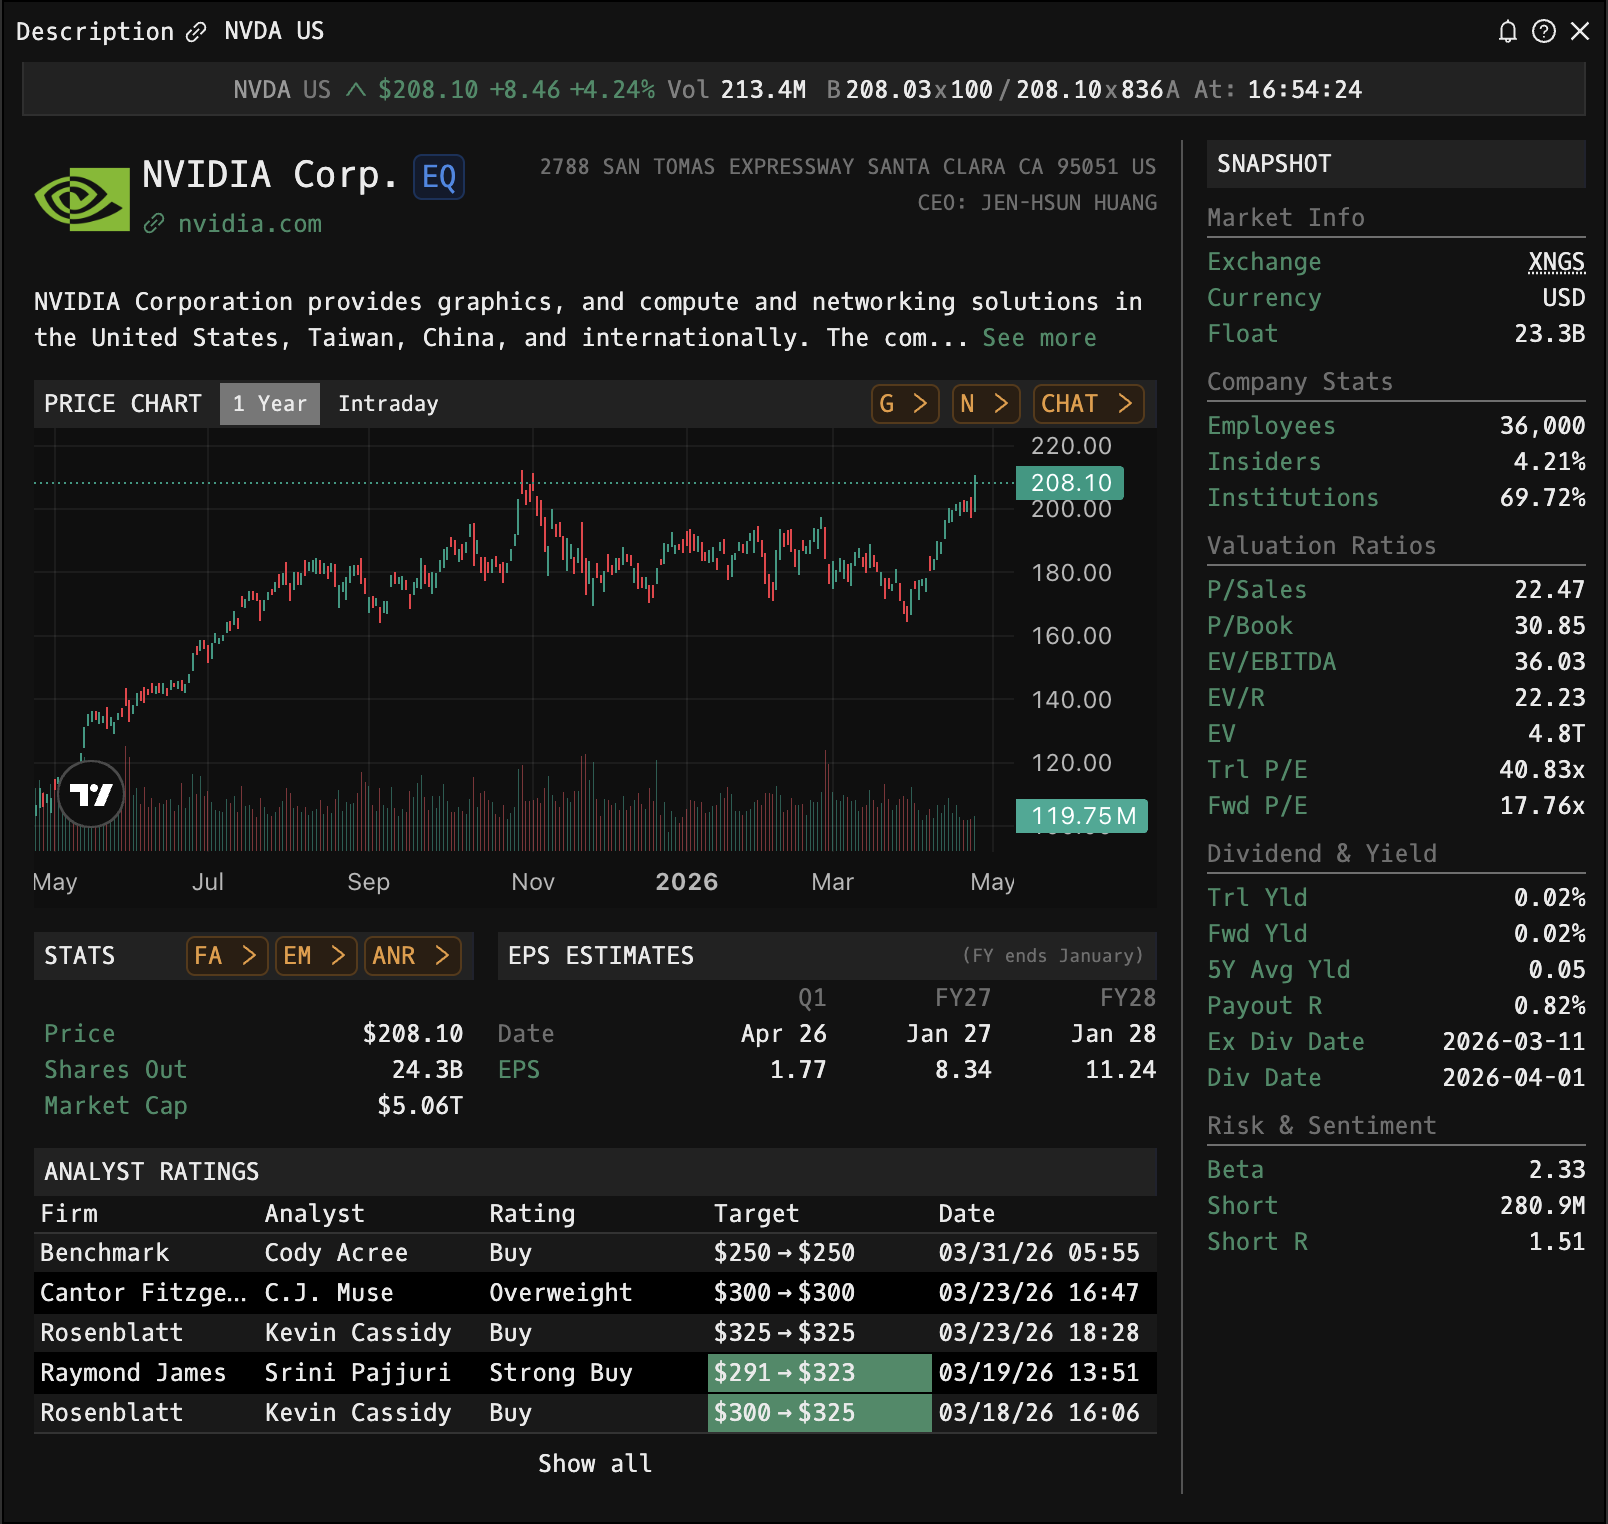This screenshot has width=1608, height=1524.
Task: Click analyst Srini Pajjuri
Action: pos(358,1373)
